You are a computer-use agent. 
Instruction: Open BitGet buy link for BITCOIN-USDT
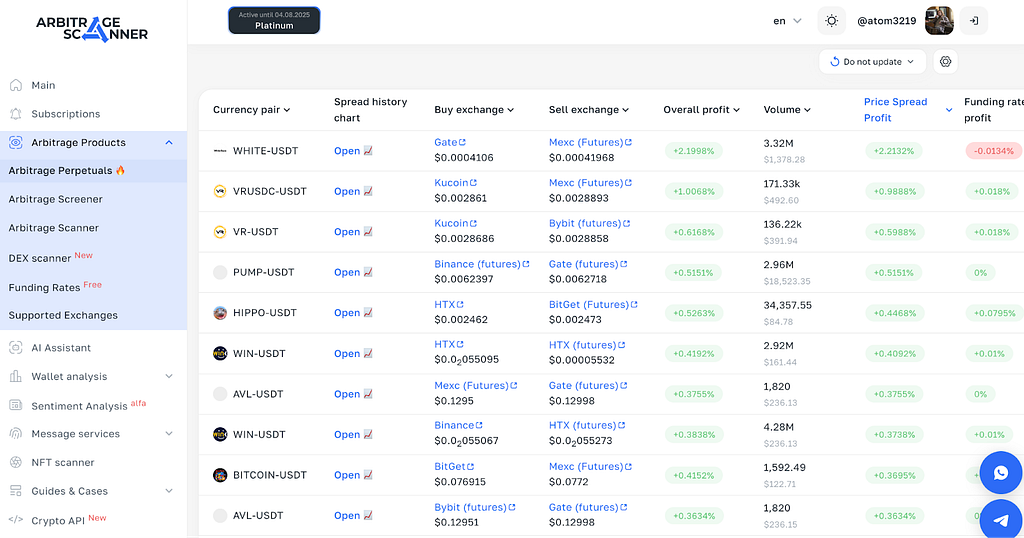click(x=454, y=467)
